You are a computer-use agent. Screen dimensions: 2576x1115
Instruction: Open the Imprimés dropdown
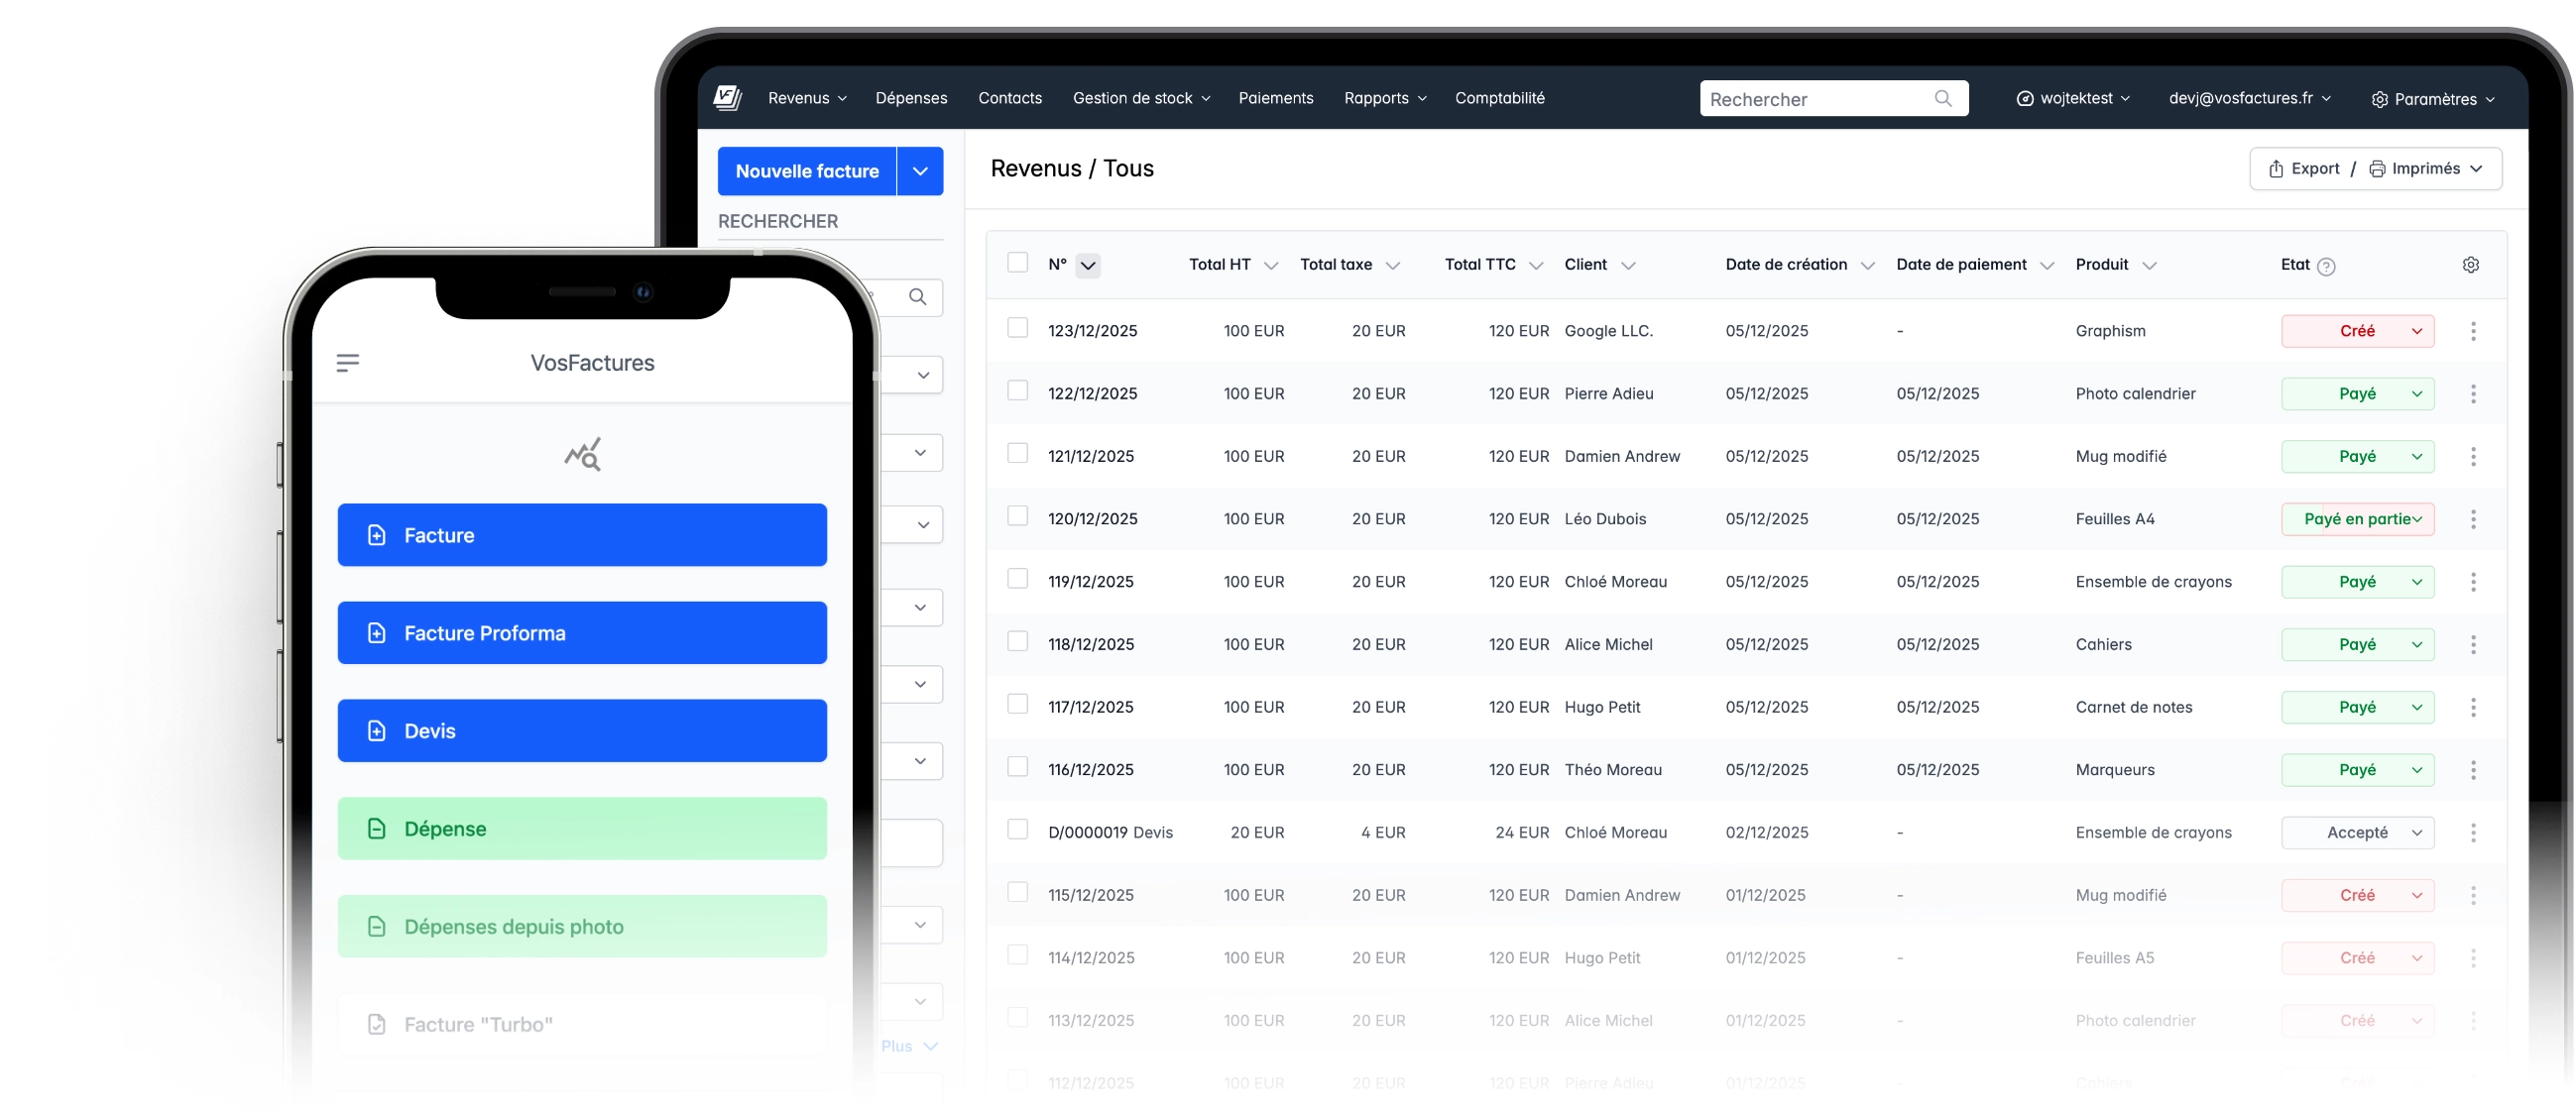coord(2425,168)
